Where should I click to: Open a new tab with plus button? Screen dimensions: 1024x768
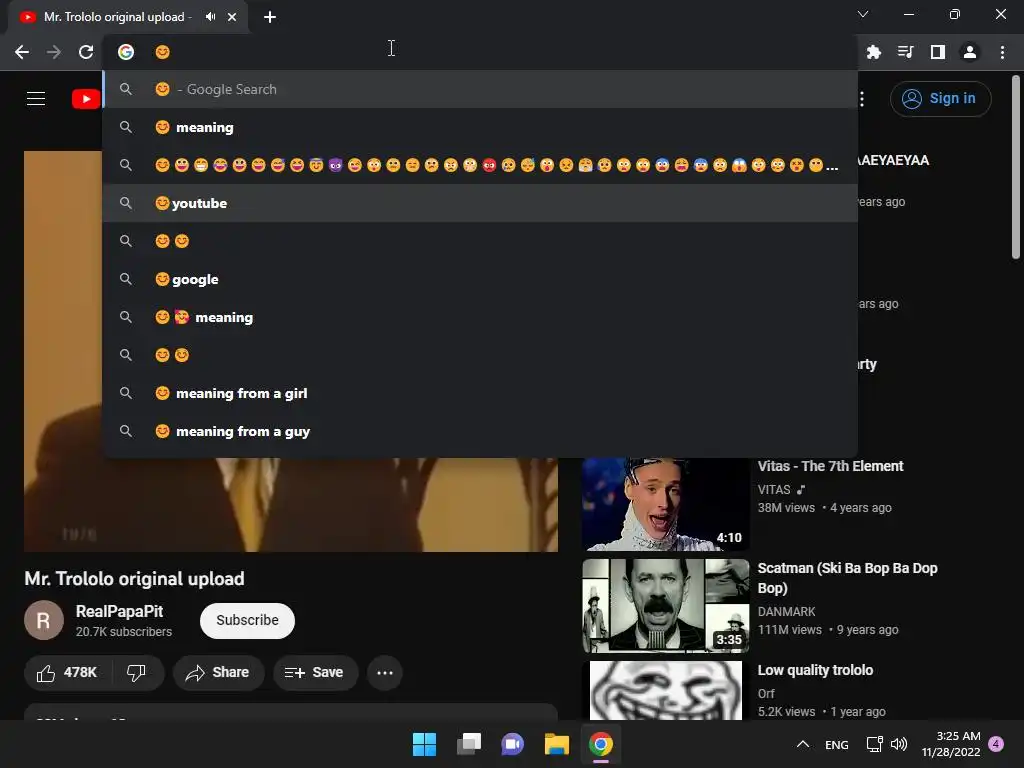coord(270,17)
